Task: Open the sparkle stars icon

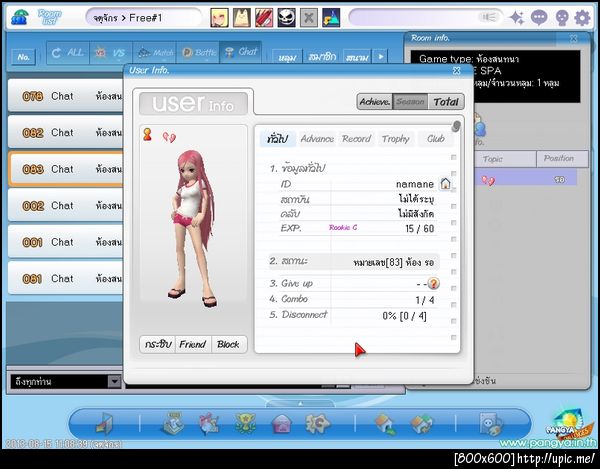Action: [x=517, y=18]
